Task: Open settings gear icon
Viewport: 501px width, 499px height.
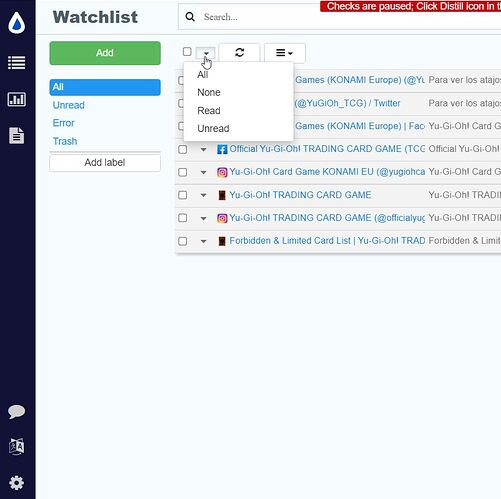Action: (x=16, y=483)
